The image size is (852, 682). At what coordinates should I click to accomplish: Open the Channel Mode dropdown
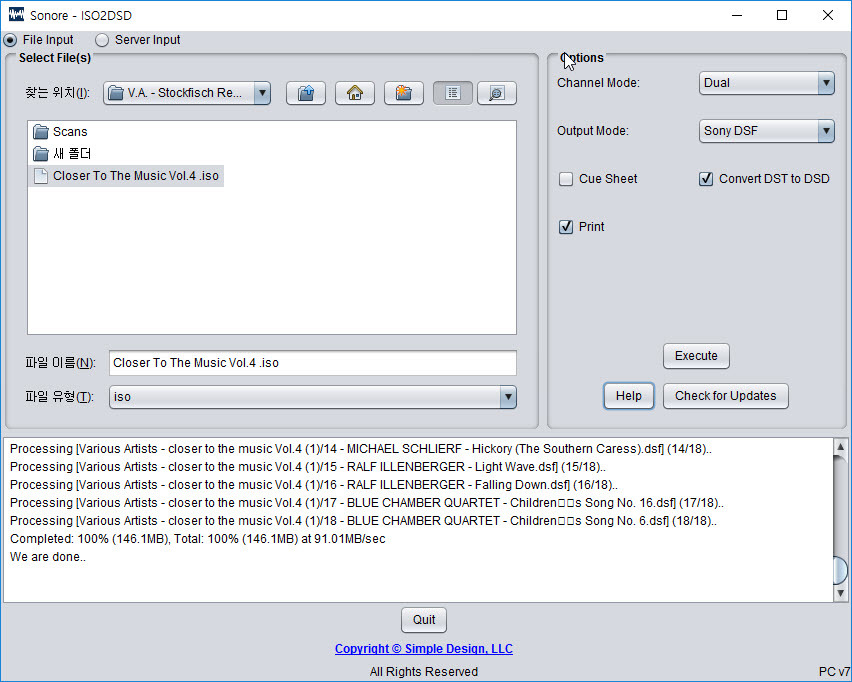coord(767,83)
